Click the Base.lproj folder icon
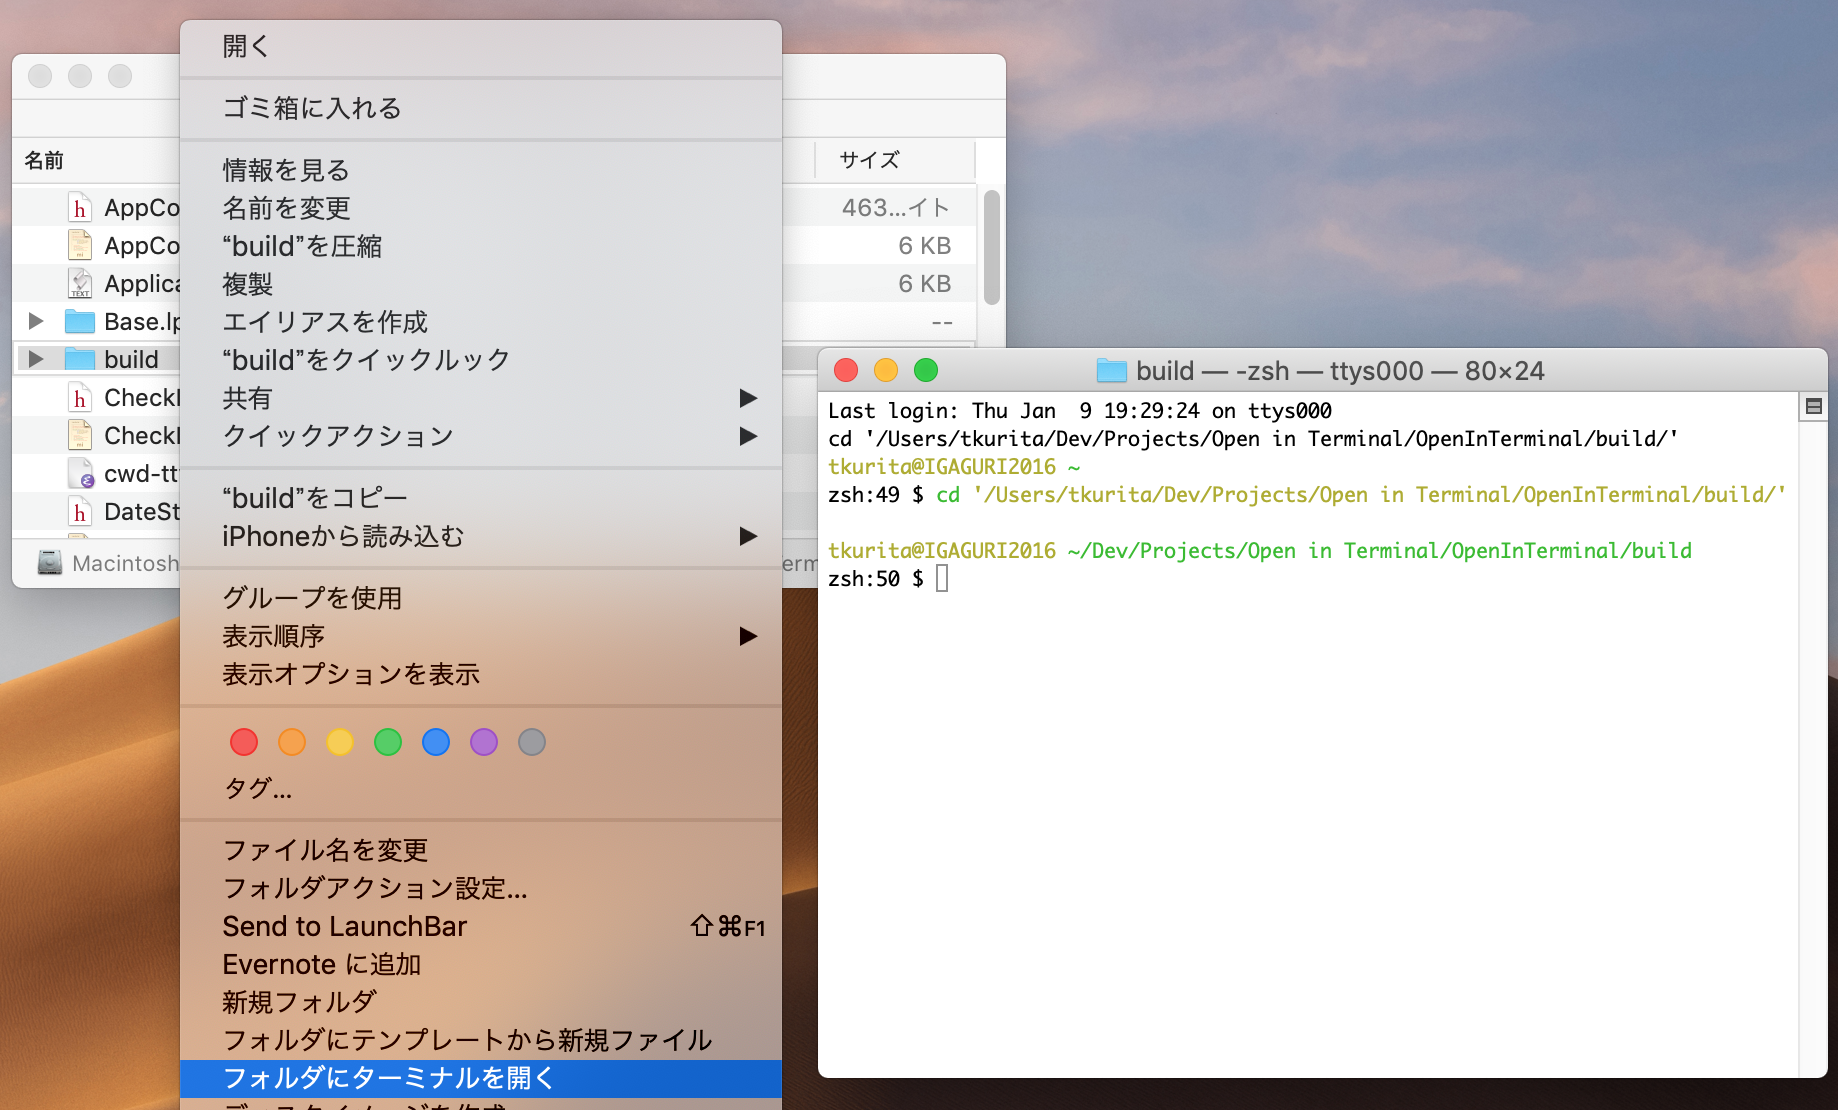The width and height of the screenshot is (1838, 1110). [x=80, y=321]
